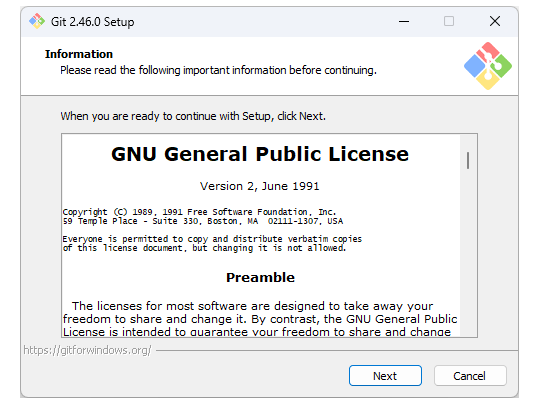Click the 'Git 2.46.0 Setup' title text

(93, 22)
